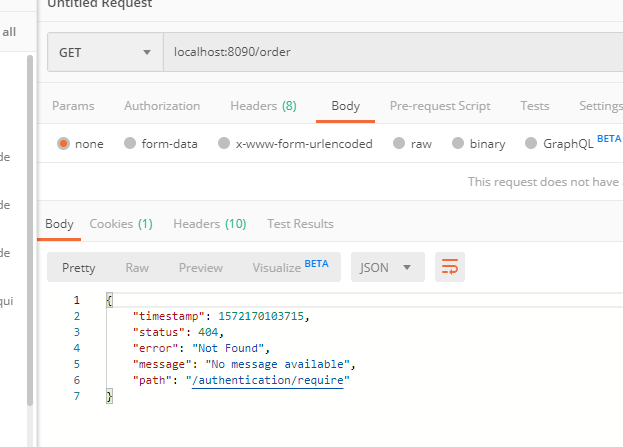The height and width of the screenshot is (447, 623).
Task: Select the form-data radio option
Action: (x=130, y=143)
